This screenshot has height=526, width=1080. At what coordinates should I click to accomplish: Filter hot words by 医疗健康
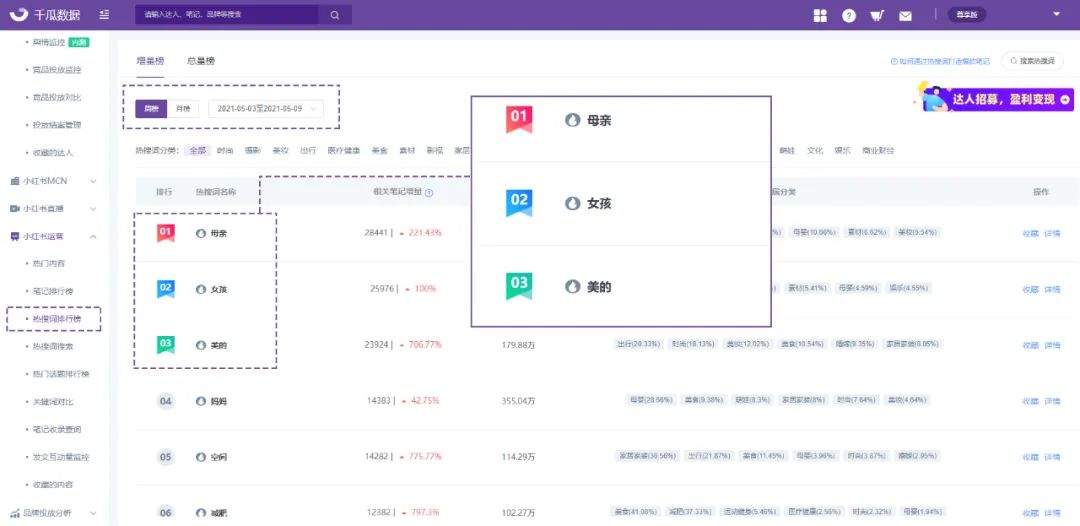[x=344, y=150]
